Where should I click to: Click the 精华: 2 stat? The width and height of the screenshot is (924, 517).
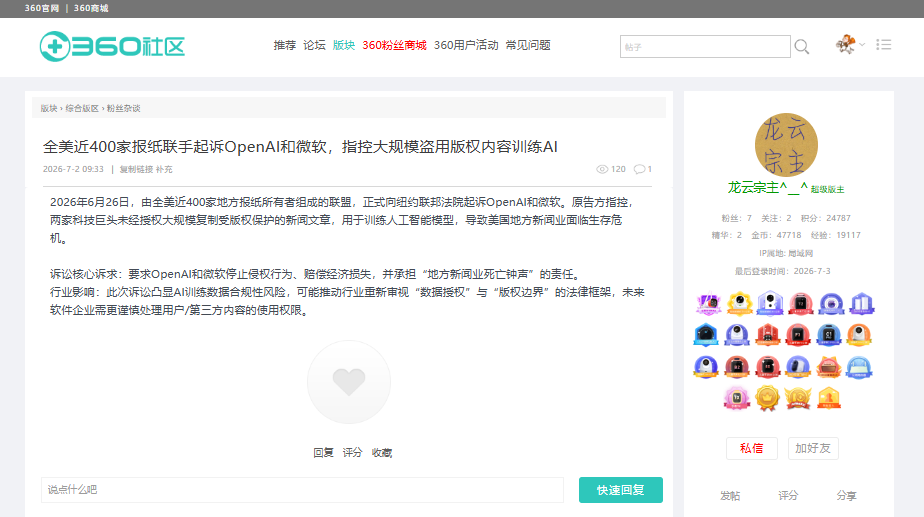(727, 235)
